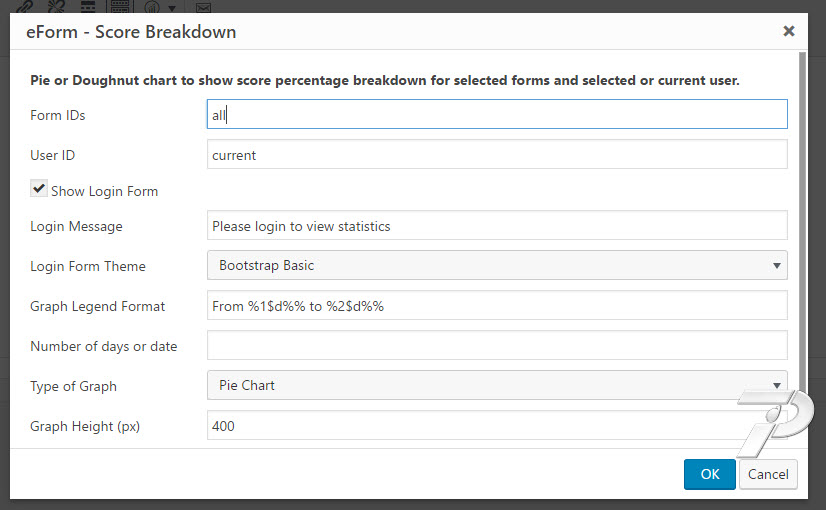
Task: Click the remove link icon in toolbar
Action: (x=56, y=6)
